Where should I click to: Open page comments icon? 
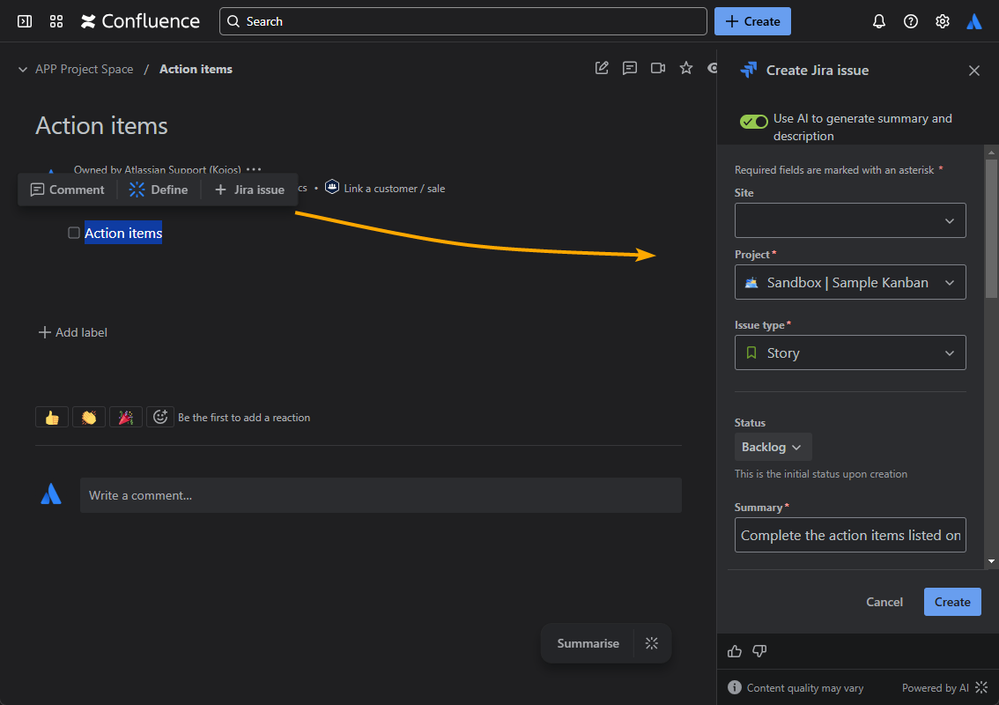click(629, 68)
